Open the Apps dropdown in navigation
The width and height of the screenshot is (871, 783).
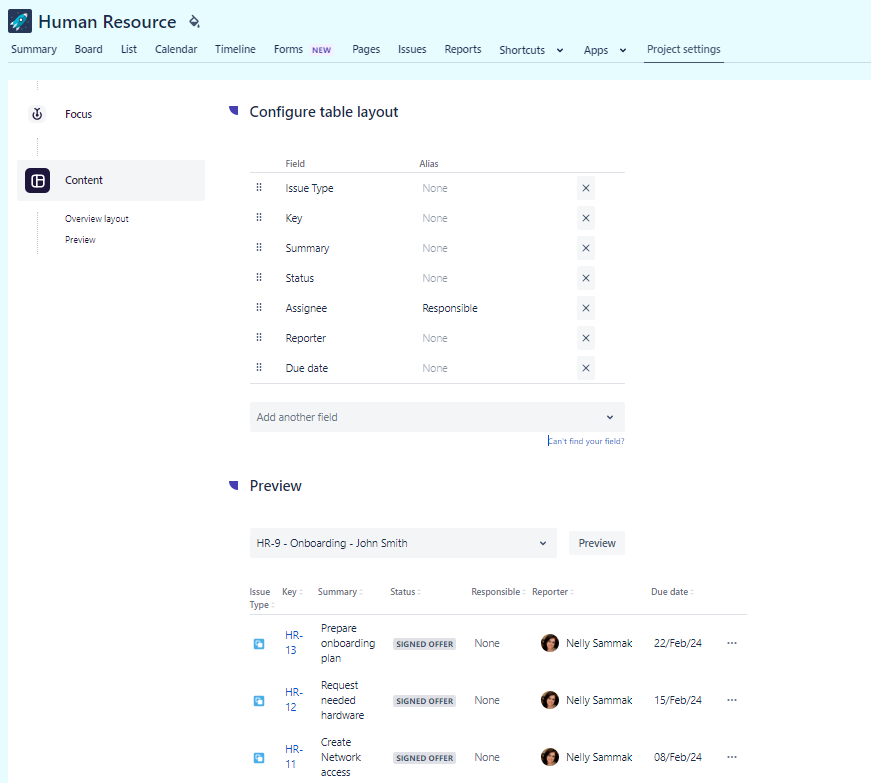605,50
